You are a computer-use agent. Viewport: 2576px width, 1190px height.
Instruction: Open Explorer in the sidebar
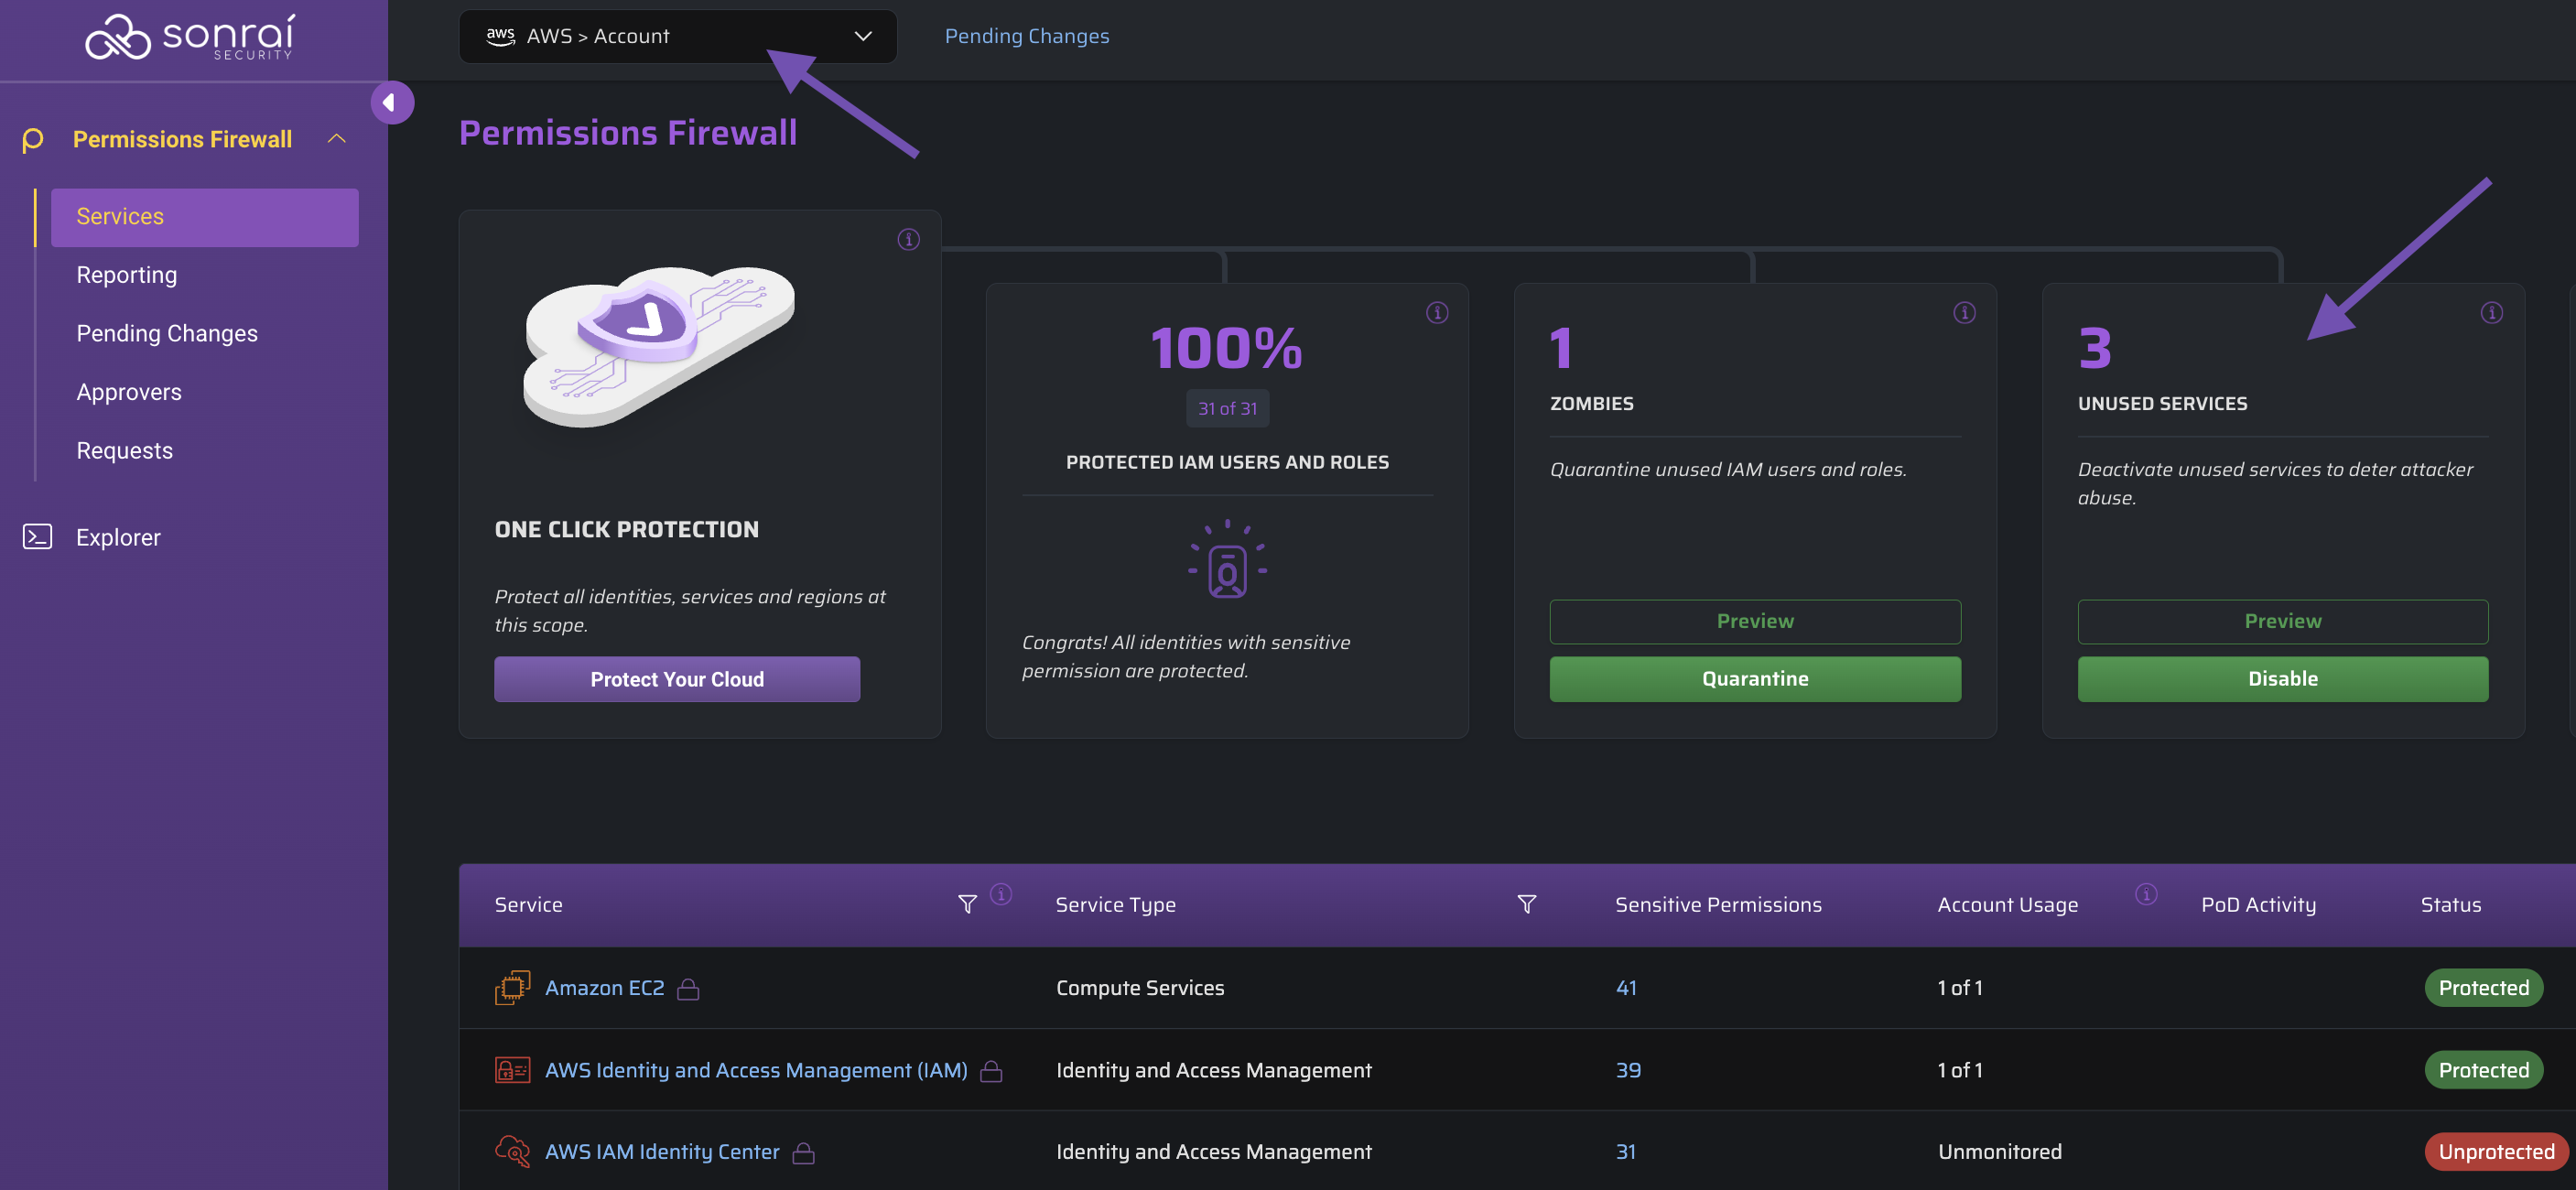click(118, 537)
